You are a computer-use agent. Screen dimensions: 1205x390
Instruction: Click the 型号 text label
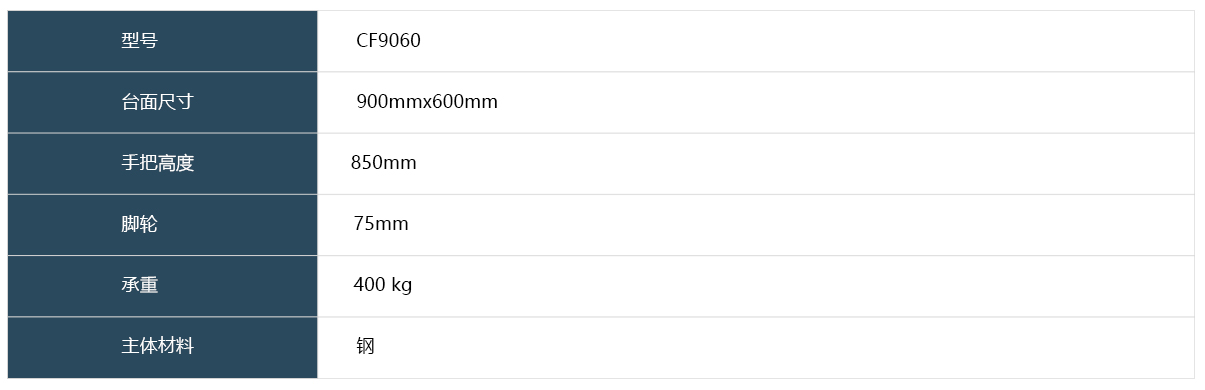coord(140,41)
